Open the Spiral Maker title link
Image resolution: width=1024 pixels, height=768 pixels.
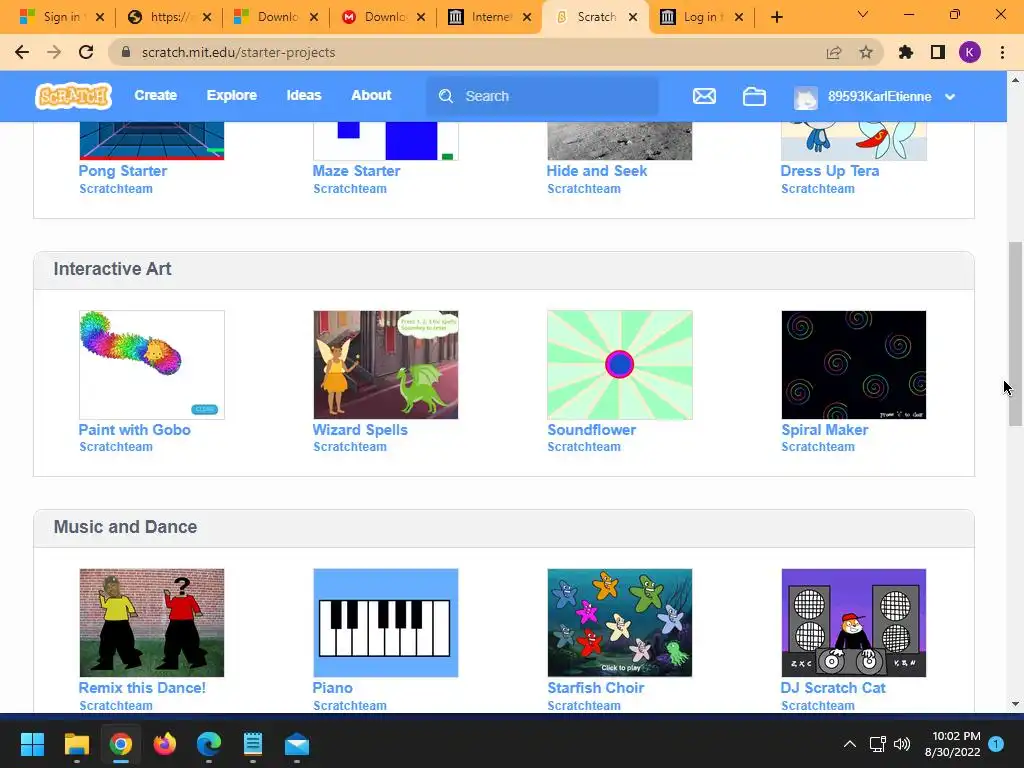point(825,430)
